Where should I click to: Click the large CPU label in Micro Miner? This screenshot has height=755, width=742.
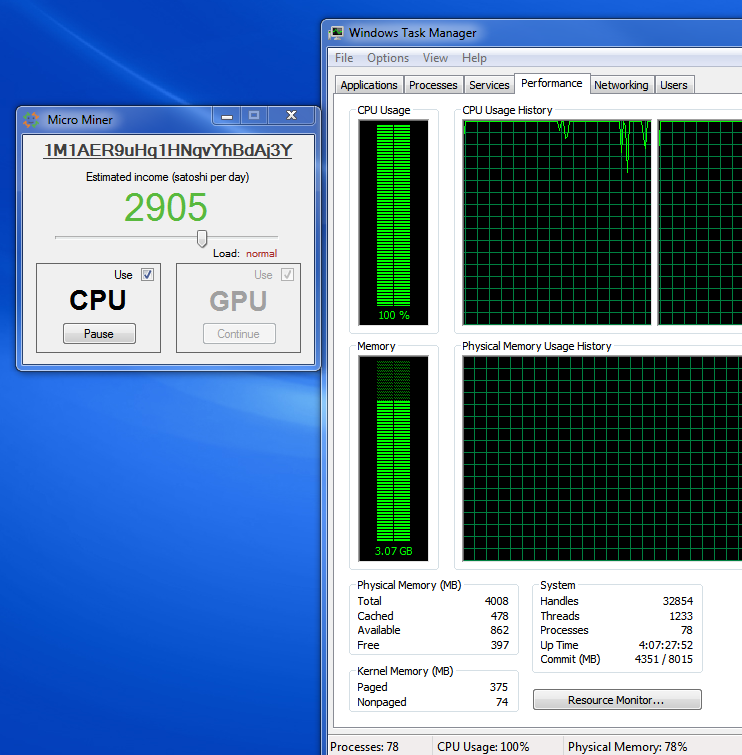tap(98, 300)
